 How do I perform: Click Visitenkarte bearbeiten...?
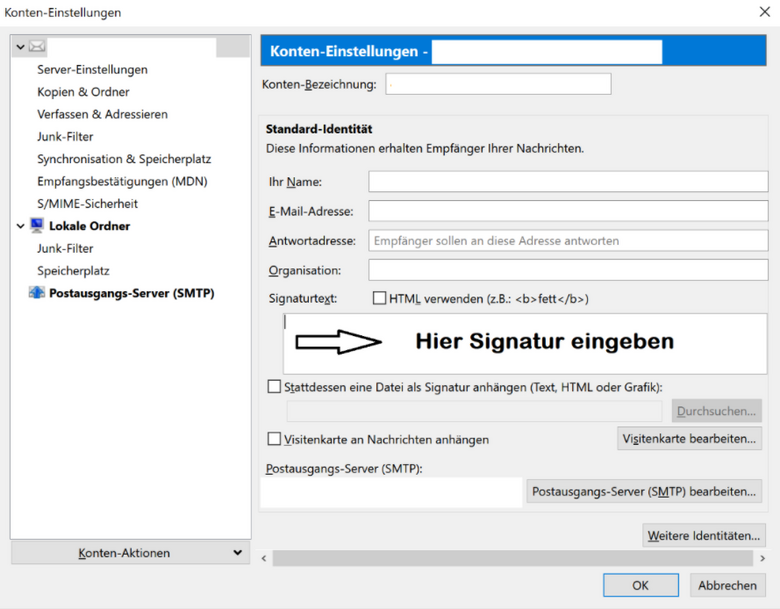click(689, 439)
